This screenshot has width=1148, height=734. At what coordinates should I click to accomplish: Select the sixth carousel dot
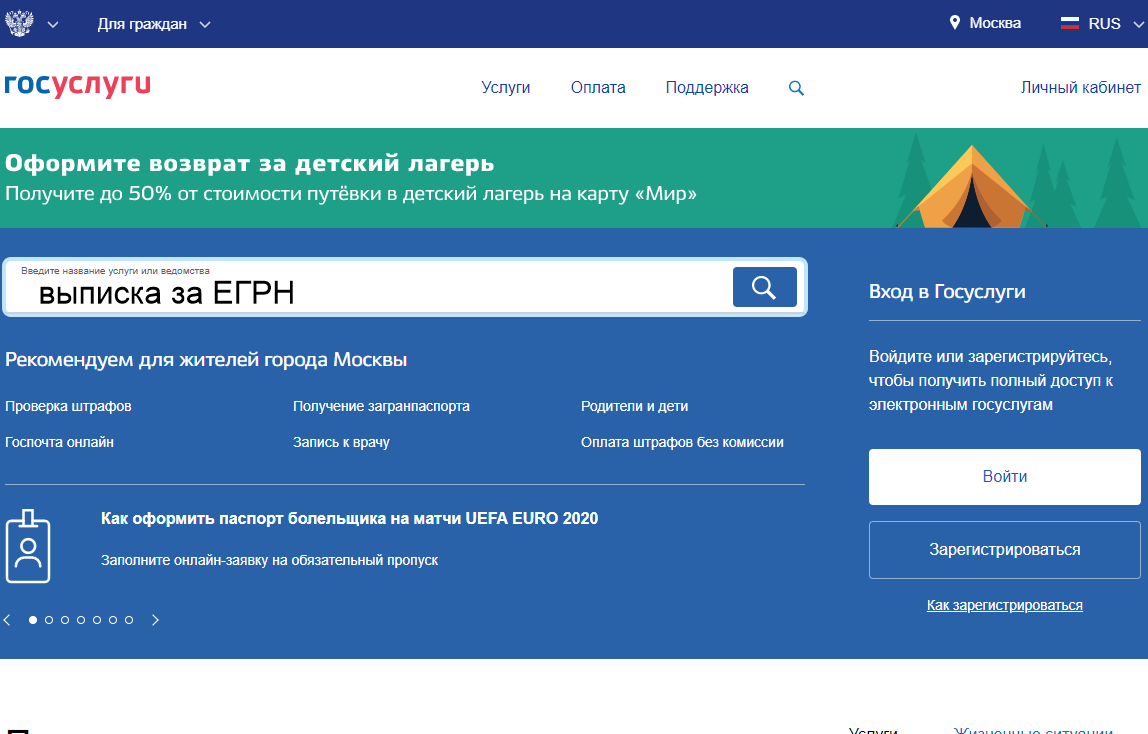(113, 620)
